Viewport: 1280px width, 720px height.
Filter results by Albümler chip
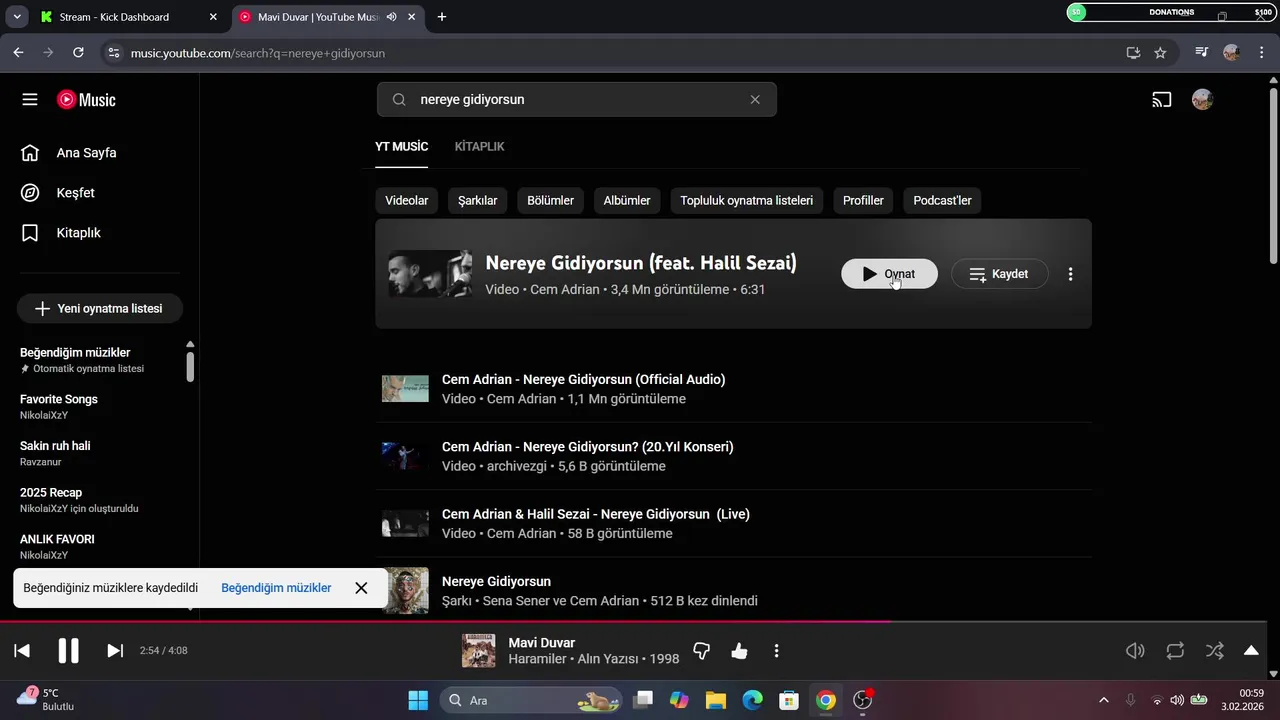[x=627, y=200]
